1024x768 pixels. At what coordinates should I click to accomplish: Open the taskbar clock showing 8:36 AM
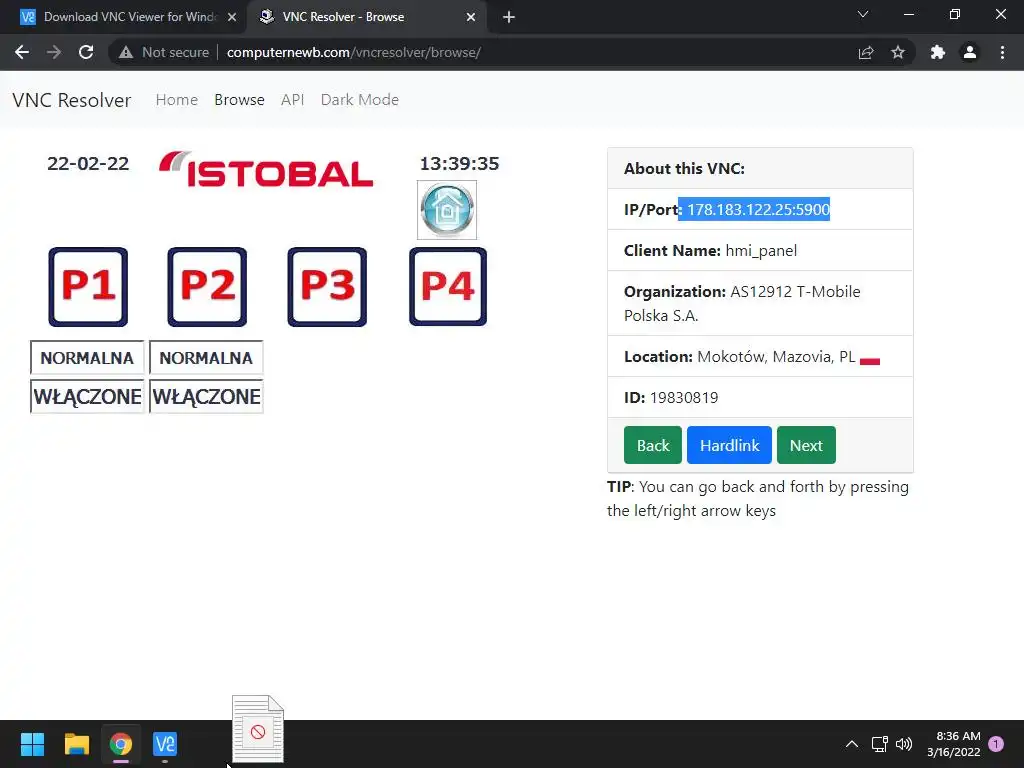pyautogui.click(x=954, y=744)
